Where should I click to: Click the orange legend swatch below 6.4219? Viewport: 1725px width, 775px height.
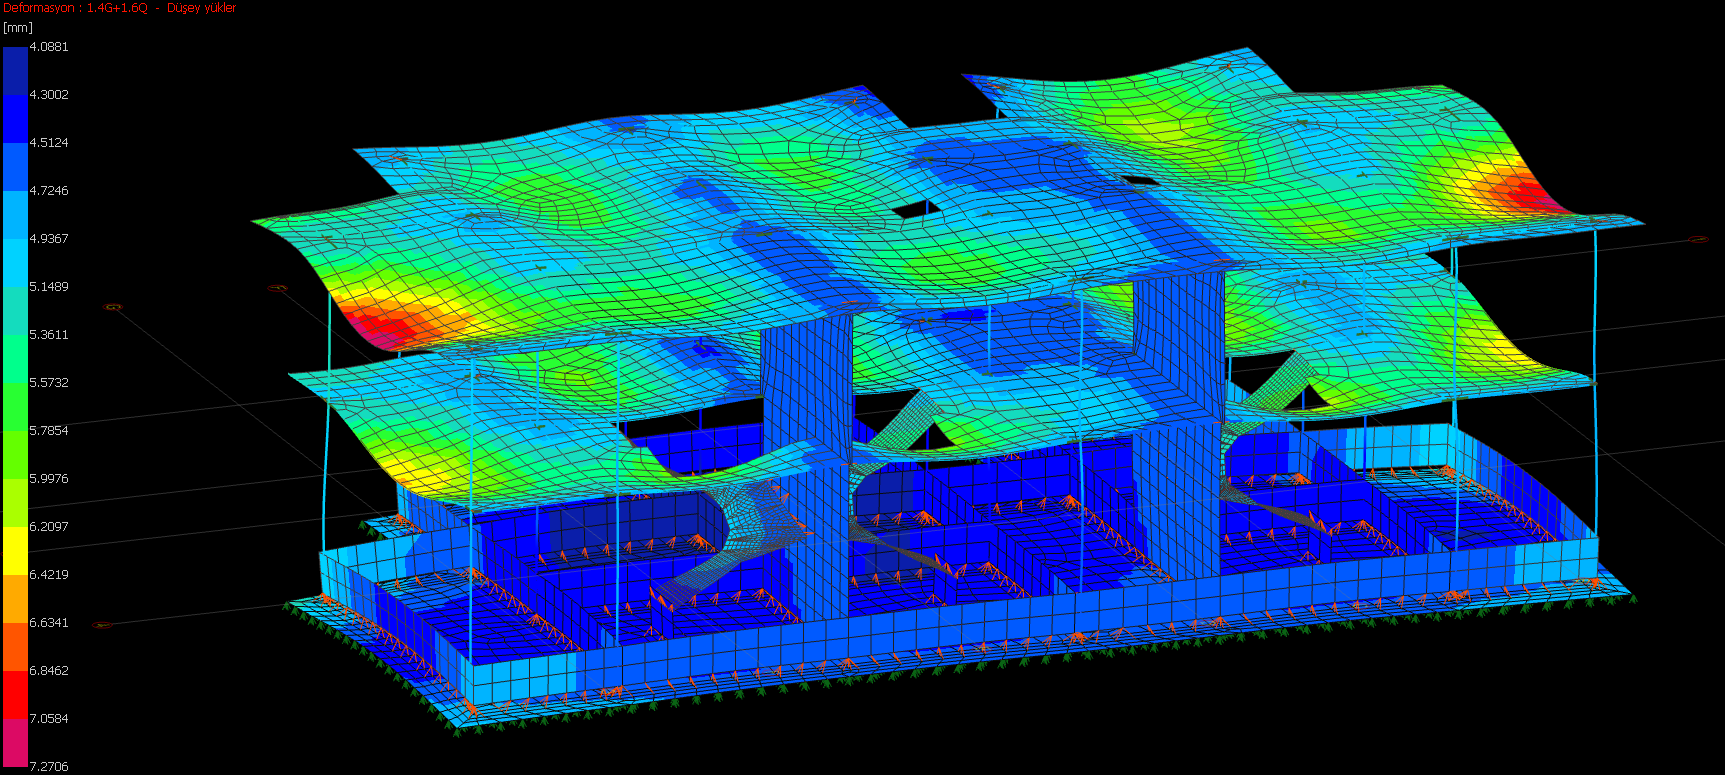click(15, 598)
